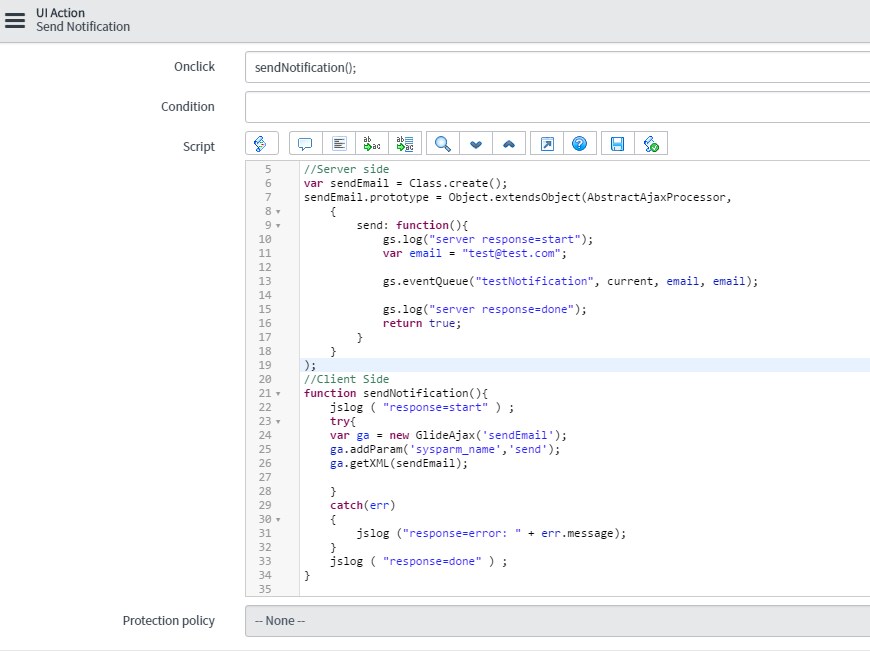Click the Condition field label
870x652 pixels.
(x=188, y=107)
